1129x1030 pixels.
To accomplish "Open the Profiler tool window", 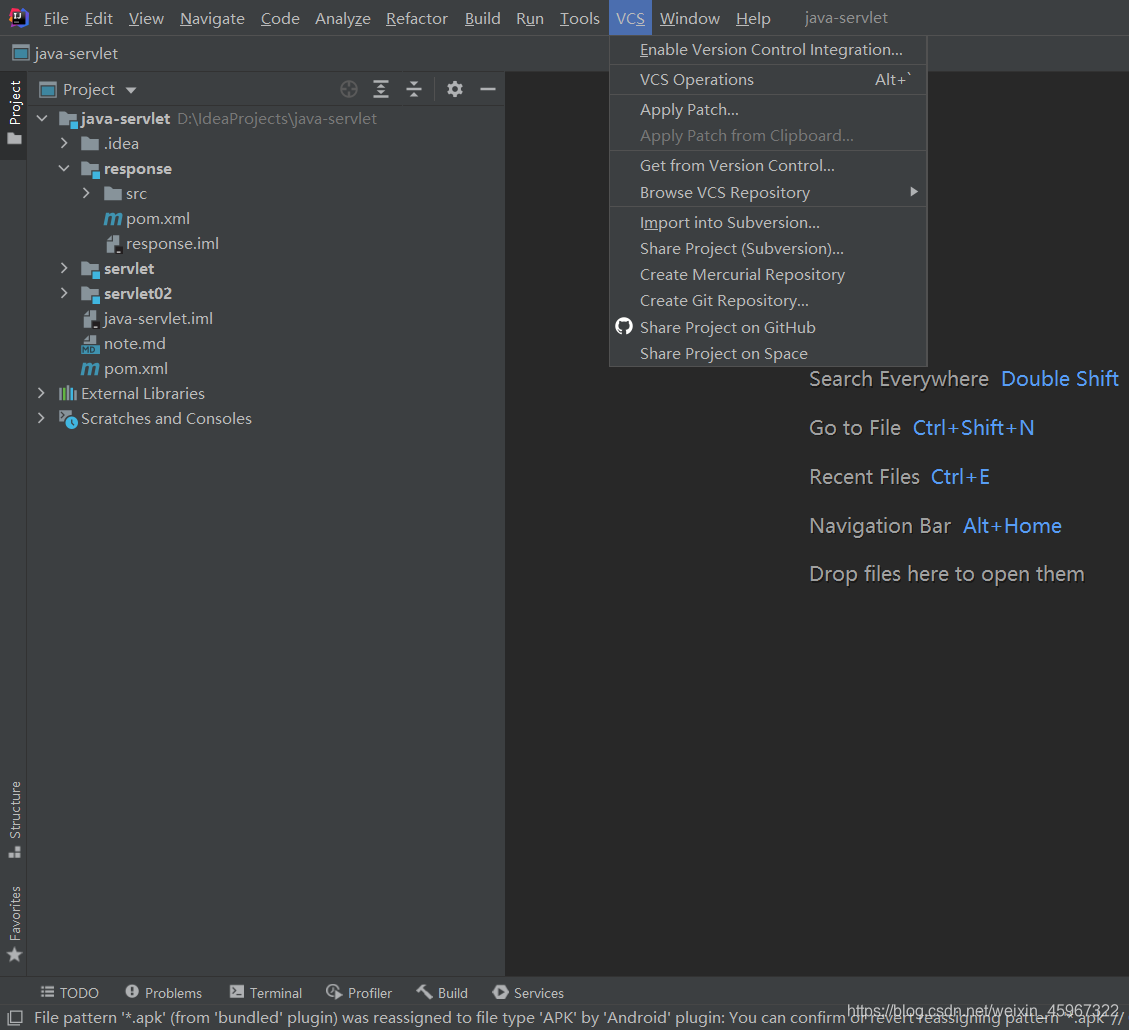I will click(x=359, y=993).
